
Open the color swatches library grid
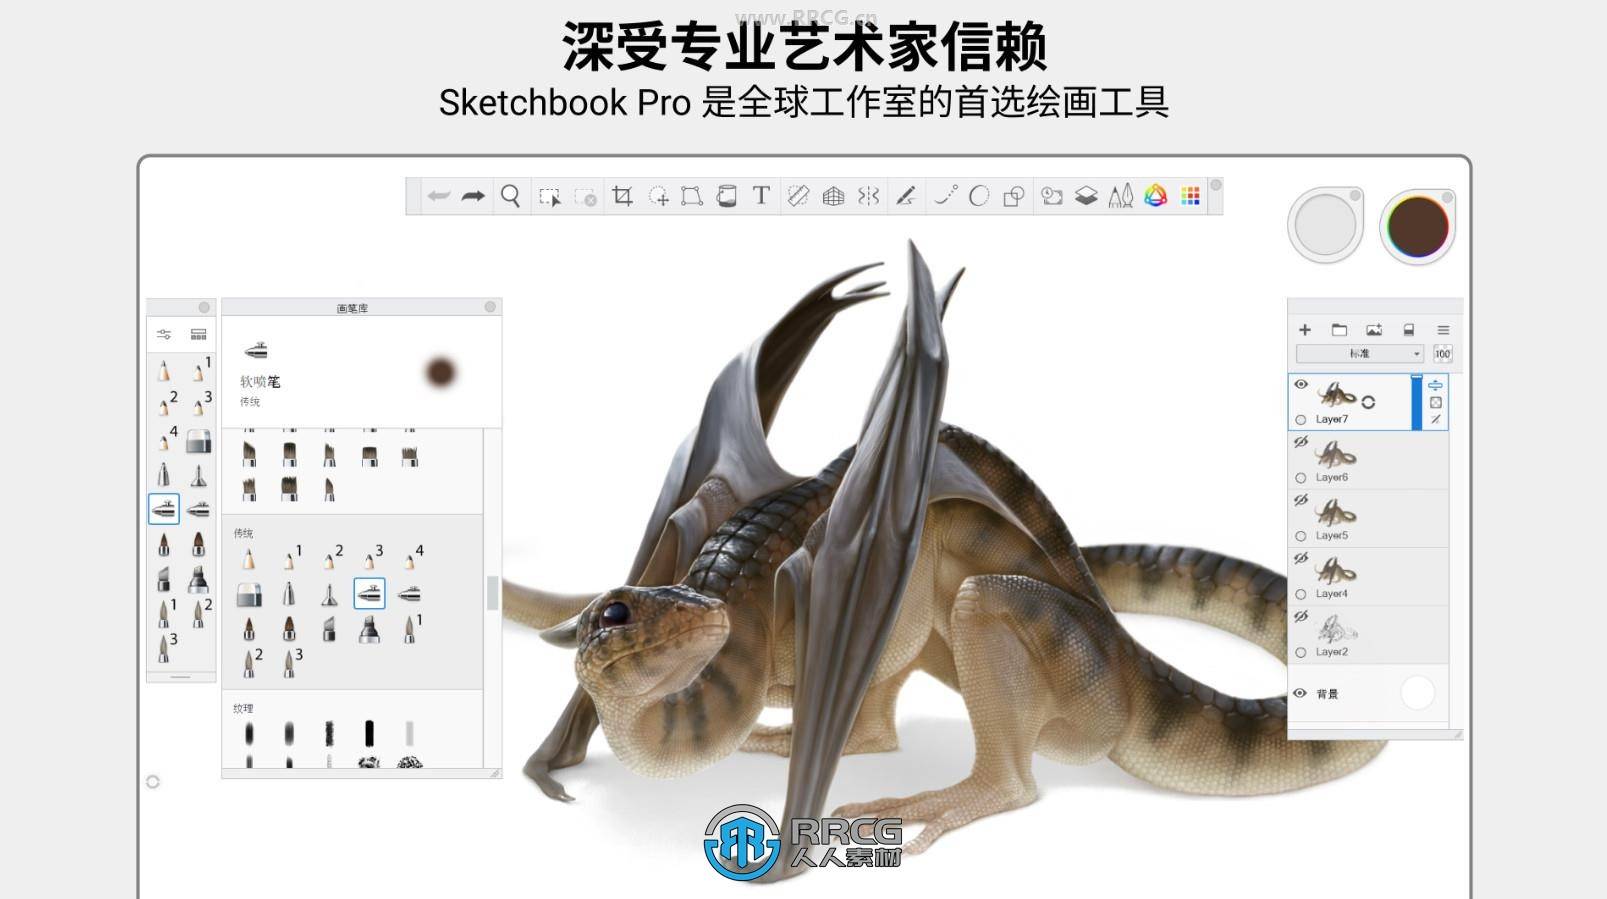tap(1190, 196)
